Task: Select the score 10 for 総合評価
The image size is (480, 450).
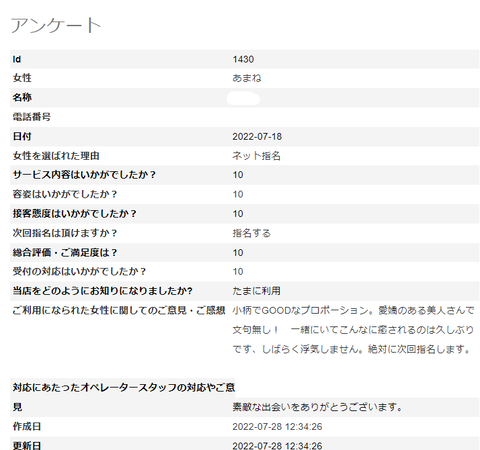Action: tap(238, 252)
